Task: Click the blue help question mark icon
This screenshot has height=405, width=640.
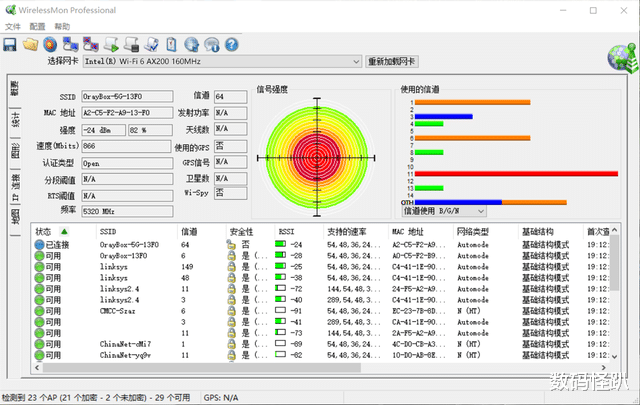Action: click(x=231, y=44)
